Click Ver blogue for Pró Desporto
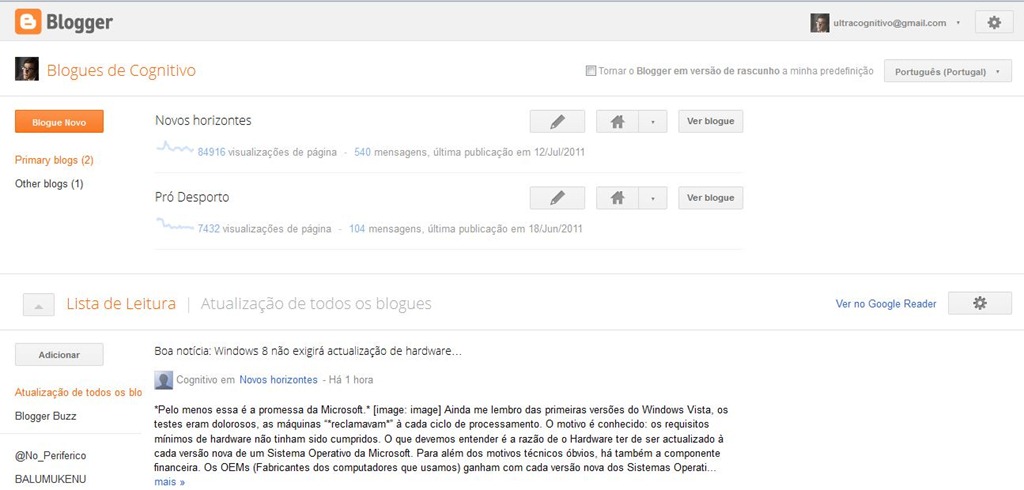The width and height of the screenshot is (1024, 490). click(711, 198)
